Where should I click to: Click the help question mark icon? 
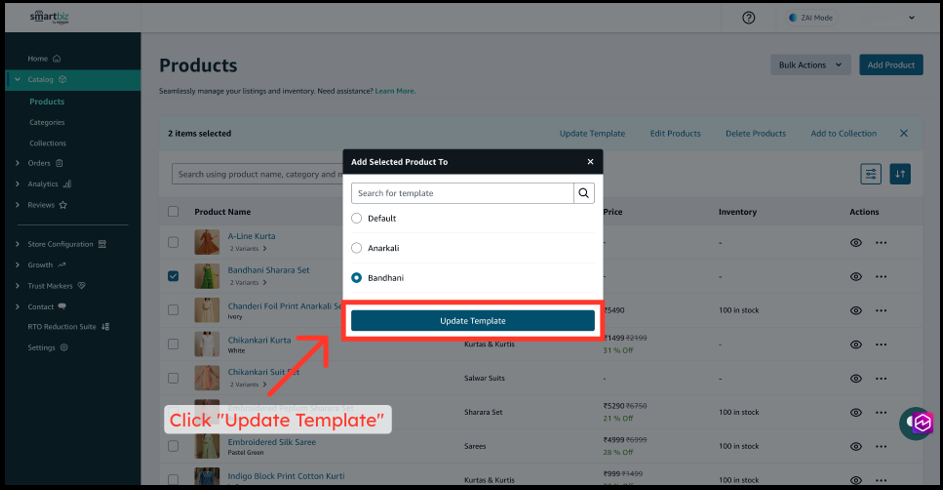[749, 18]
